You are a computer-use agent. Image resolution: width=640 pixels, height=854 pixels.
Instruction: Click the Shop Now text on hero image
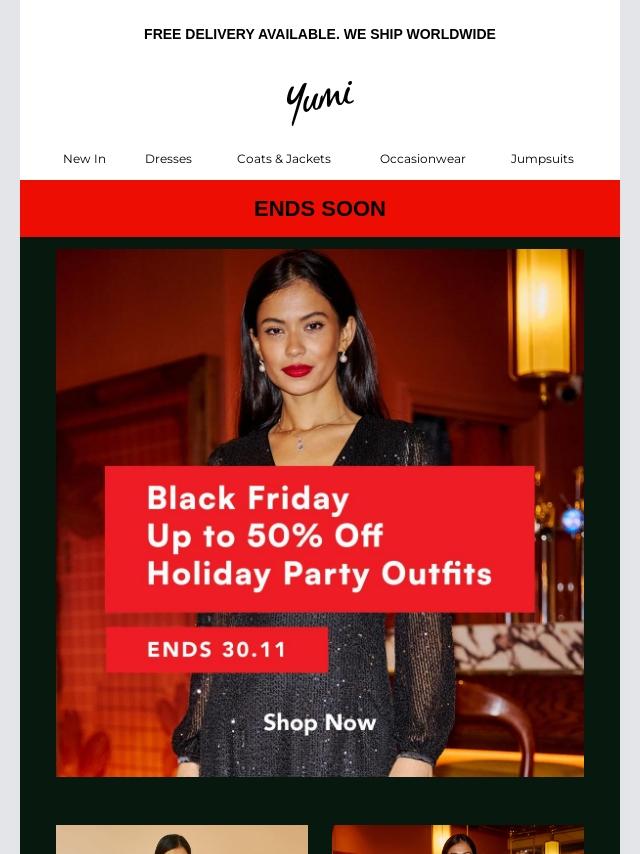pyautogui.click(x=320, y=723)
